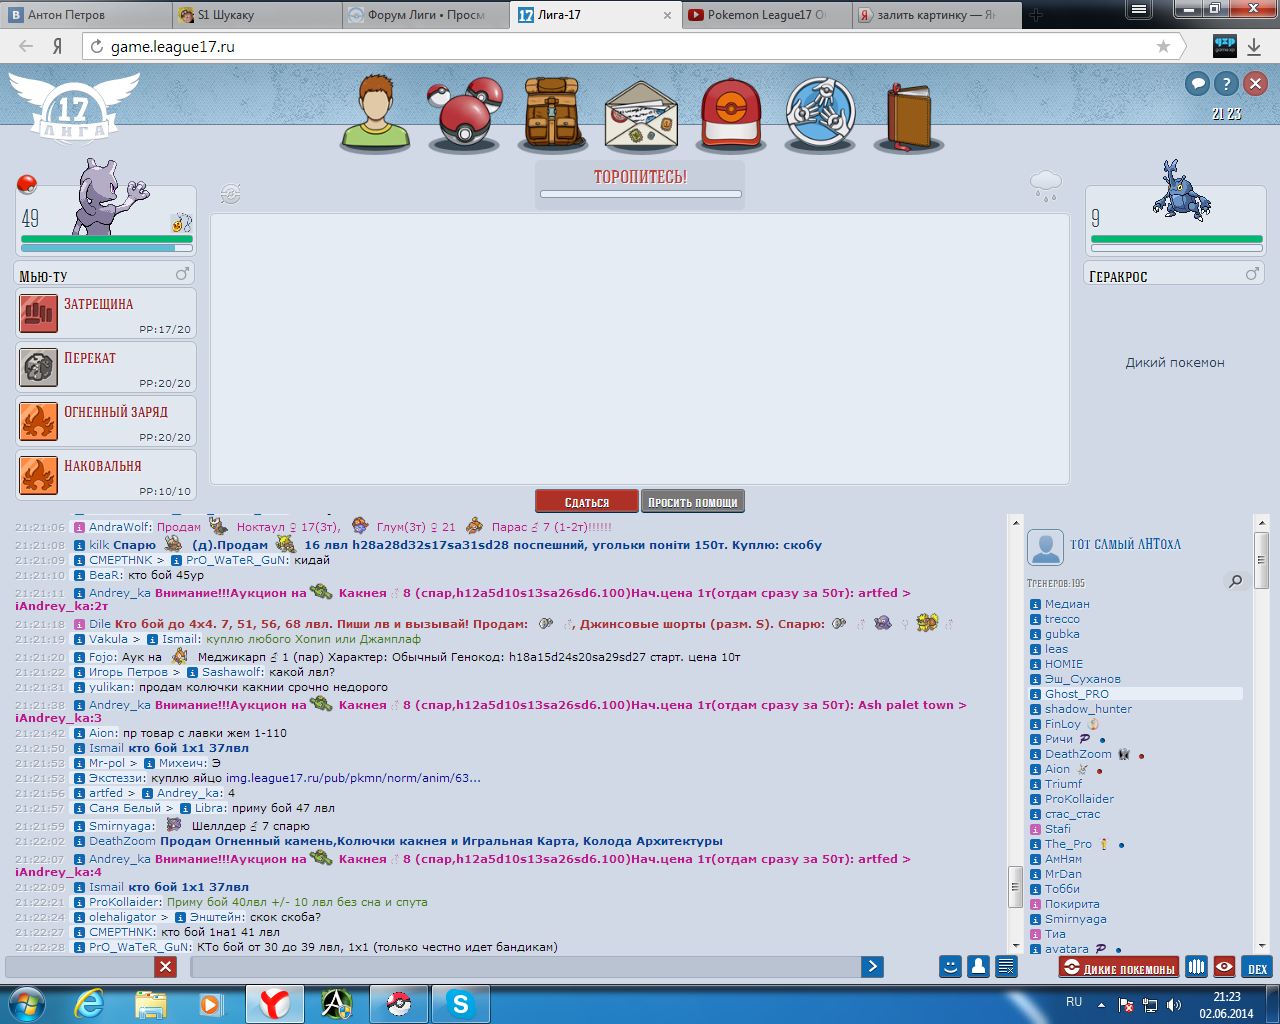Click the Просить помощи button
1280x1024 pixels.
692,502
